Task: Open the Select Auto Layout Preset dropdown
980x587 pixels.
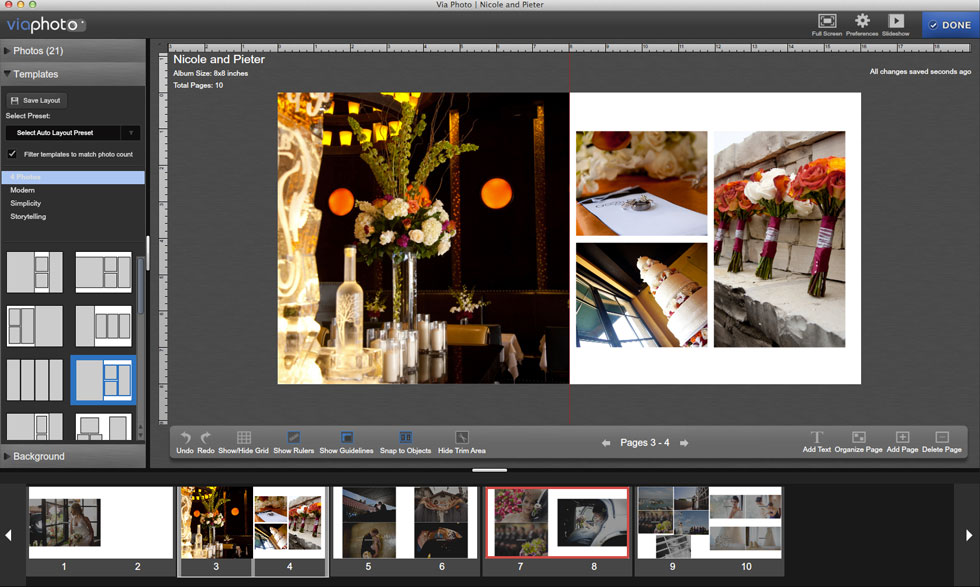Action: coord(73,133)
